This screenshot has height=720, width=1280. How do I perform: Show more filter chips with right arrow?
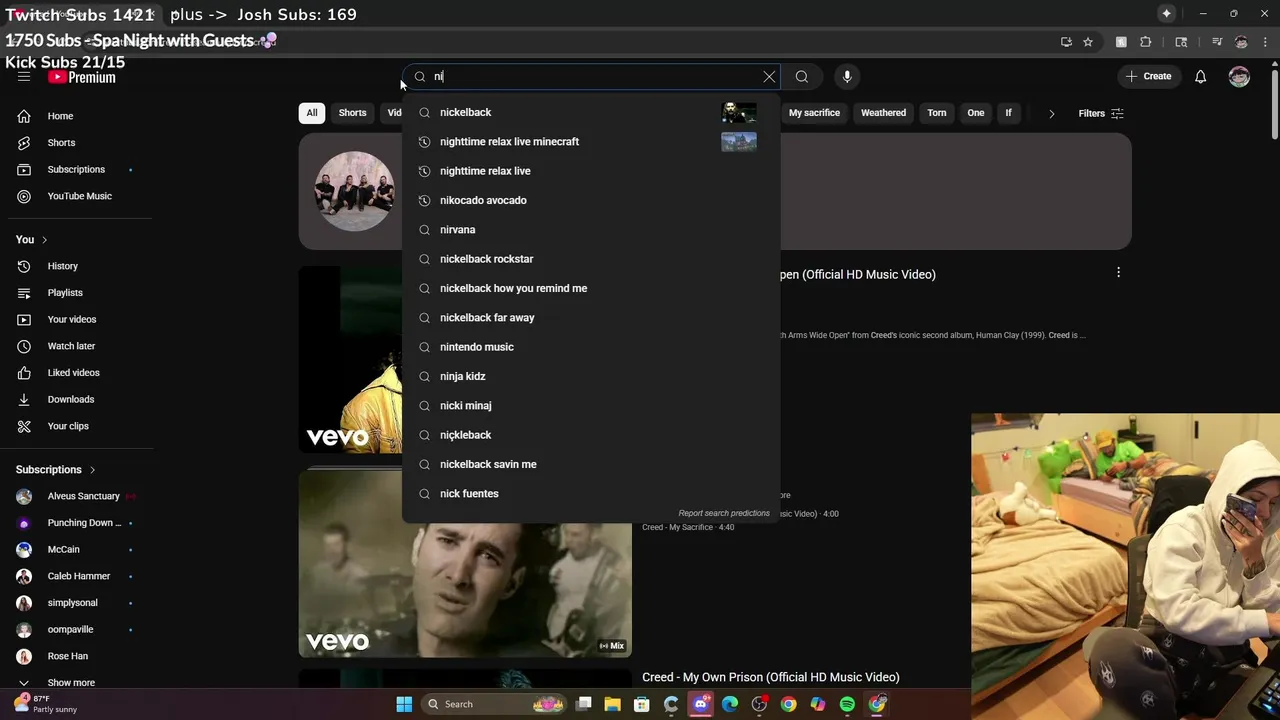tap(1051, 114)
